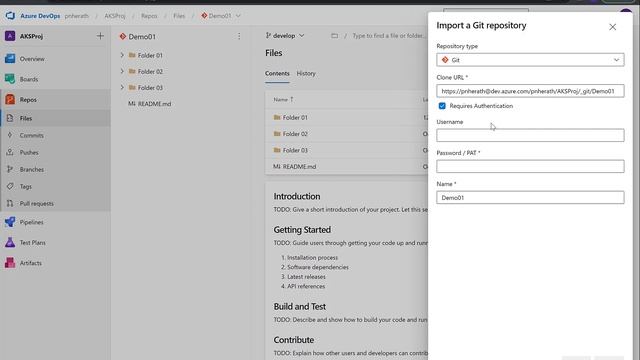Viewport: 640px width, 360px height.
Task: Open Folder 03 in the files table
Action: click(x=295, y=150)
